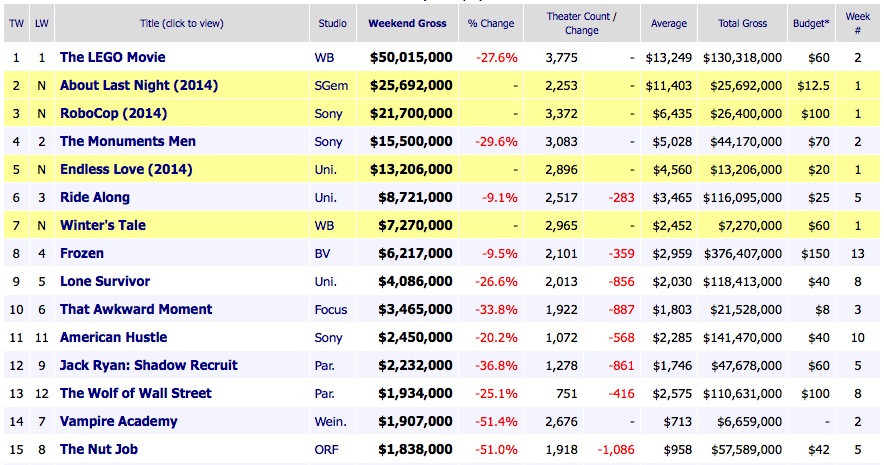The image size is (884, 465).
Task: Open The Wolf of Wall Street
Action: [135, 394]
